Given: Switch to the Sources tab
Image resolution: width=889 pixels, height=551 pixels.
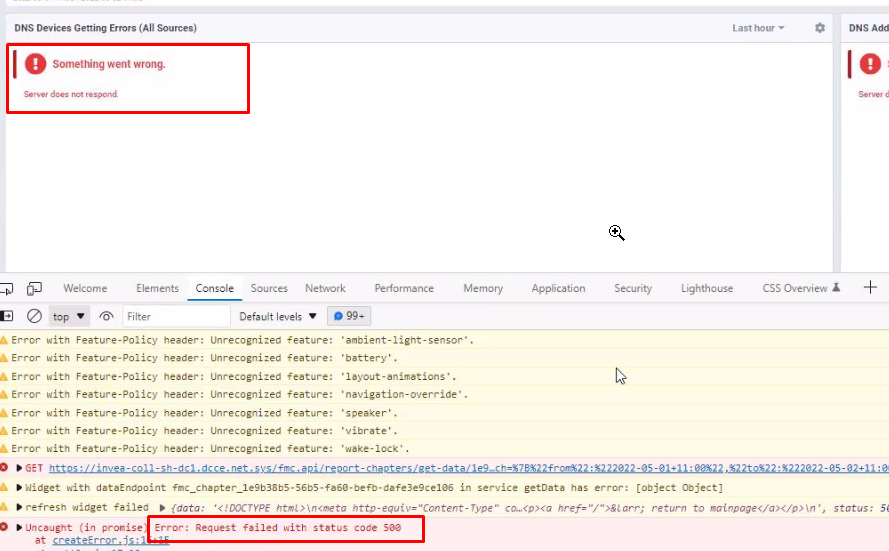Looking at the screenshot, I should pyautogui.click(x=269, y=288).
